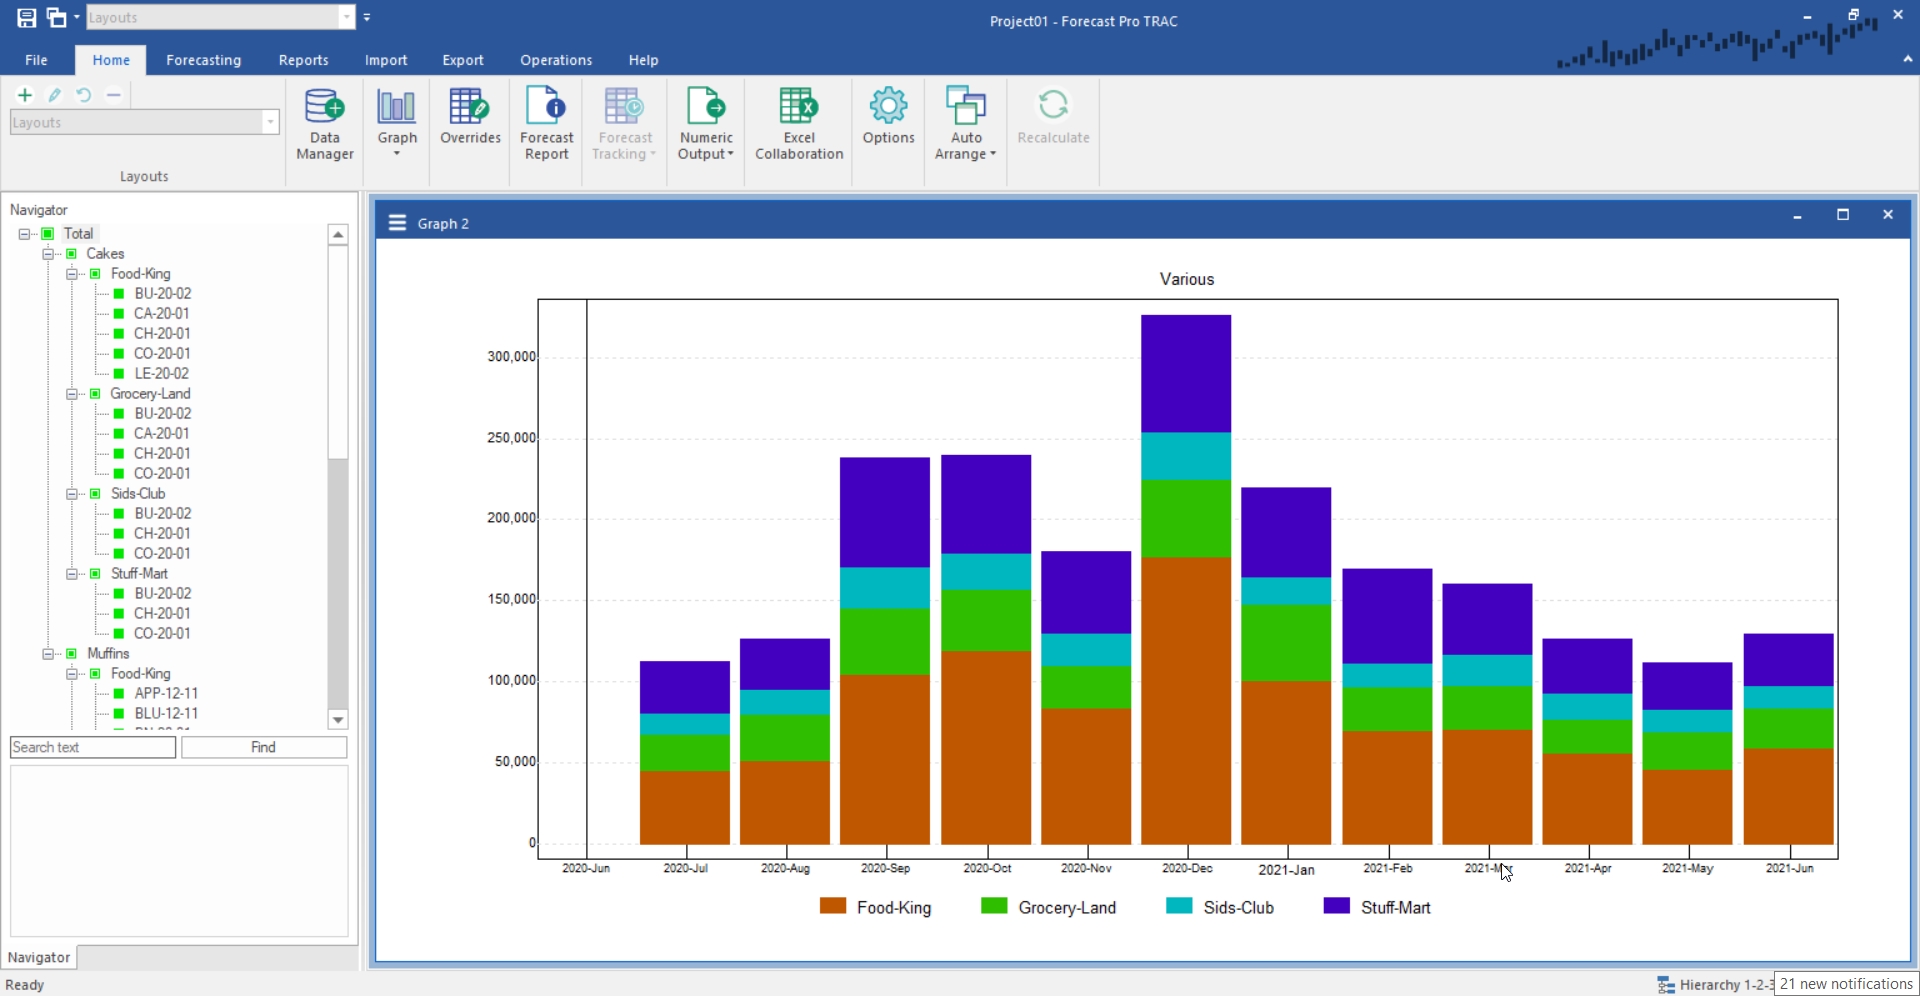Screen dimensions: 1920x996
Task: Open the Options settings gear
Action: pos(888,118)
